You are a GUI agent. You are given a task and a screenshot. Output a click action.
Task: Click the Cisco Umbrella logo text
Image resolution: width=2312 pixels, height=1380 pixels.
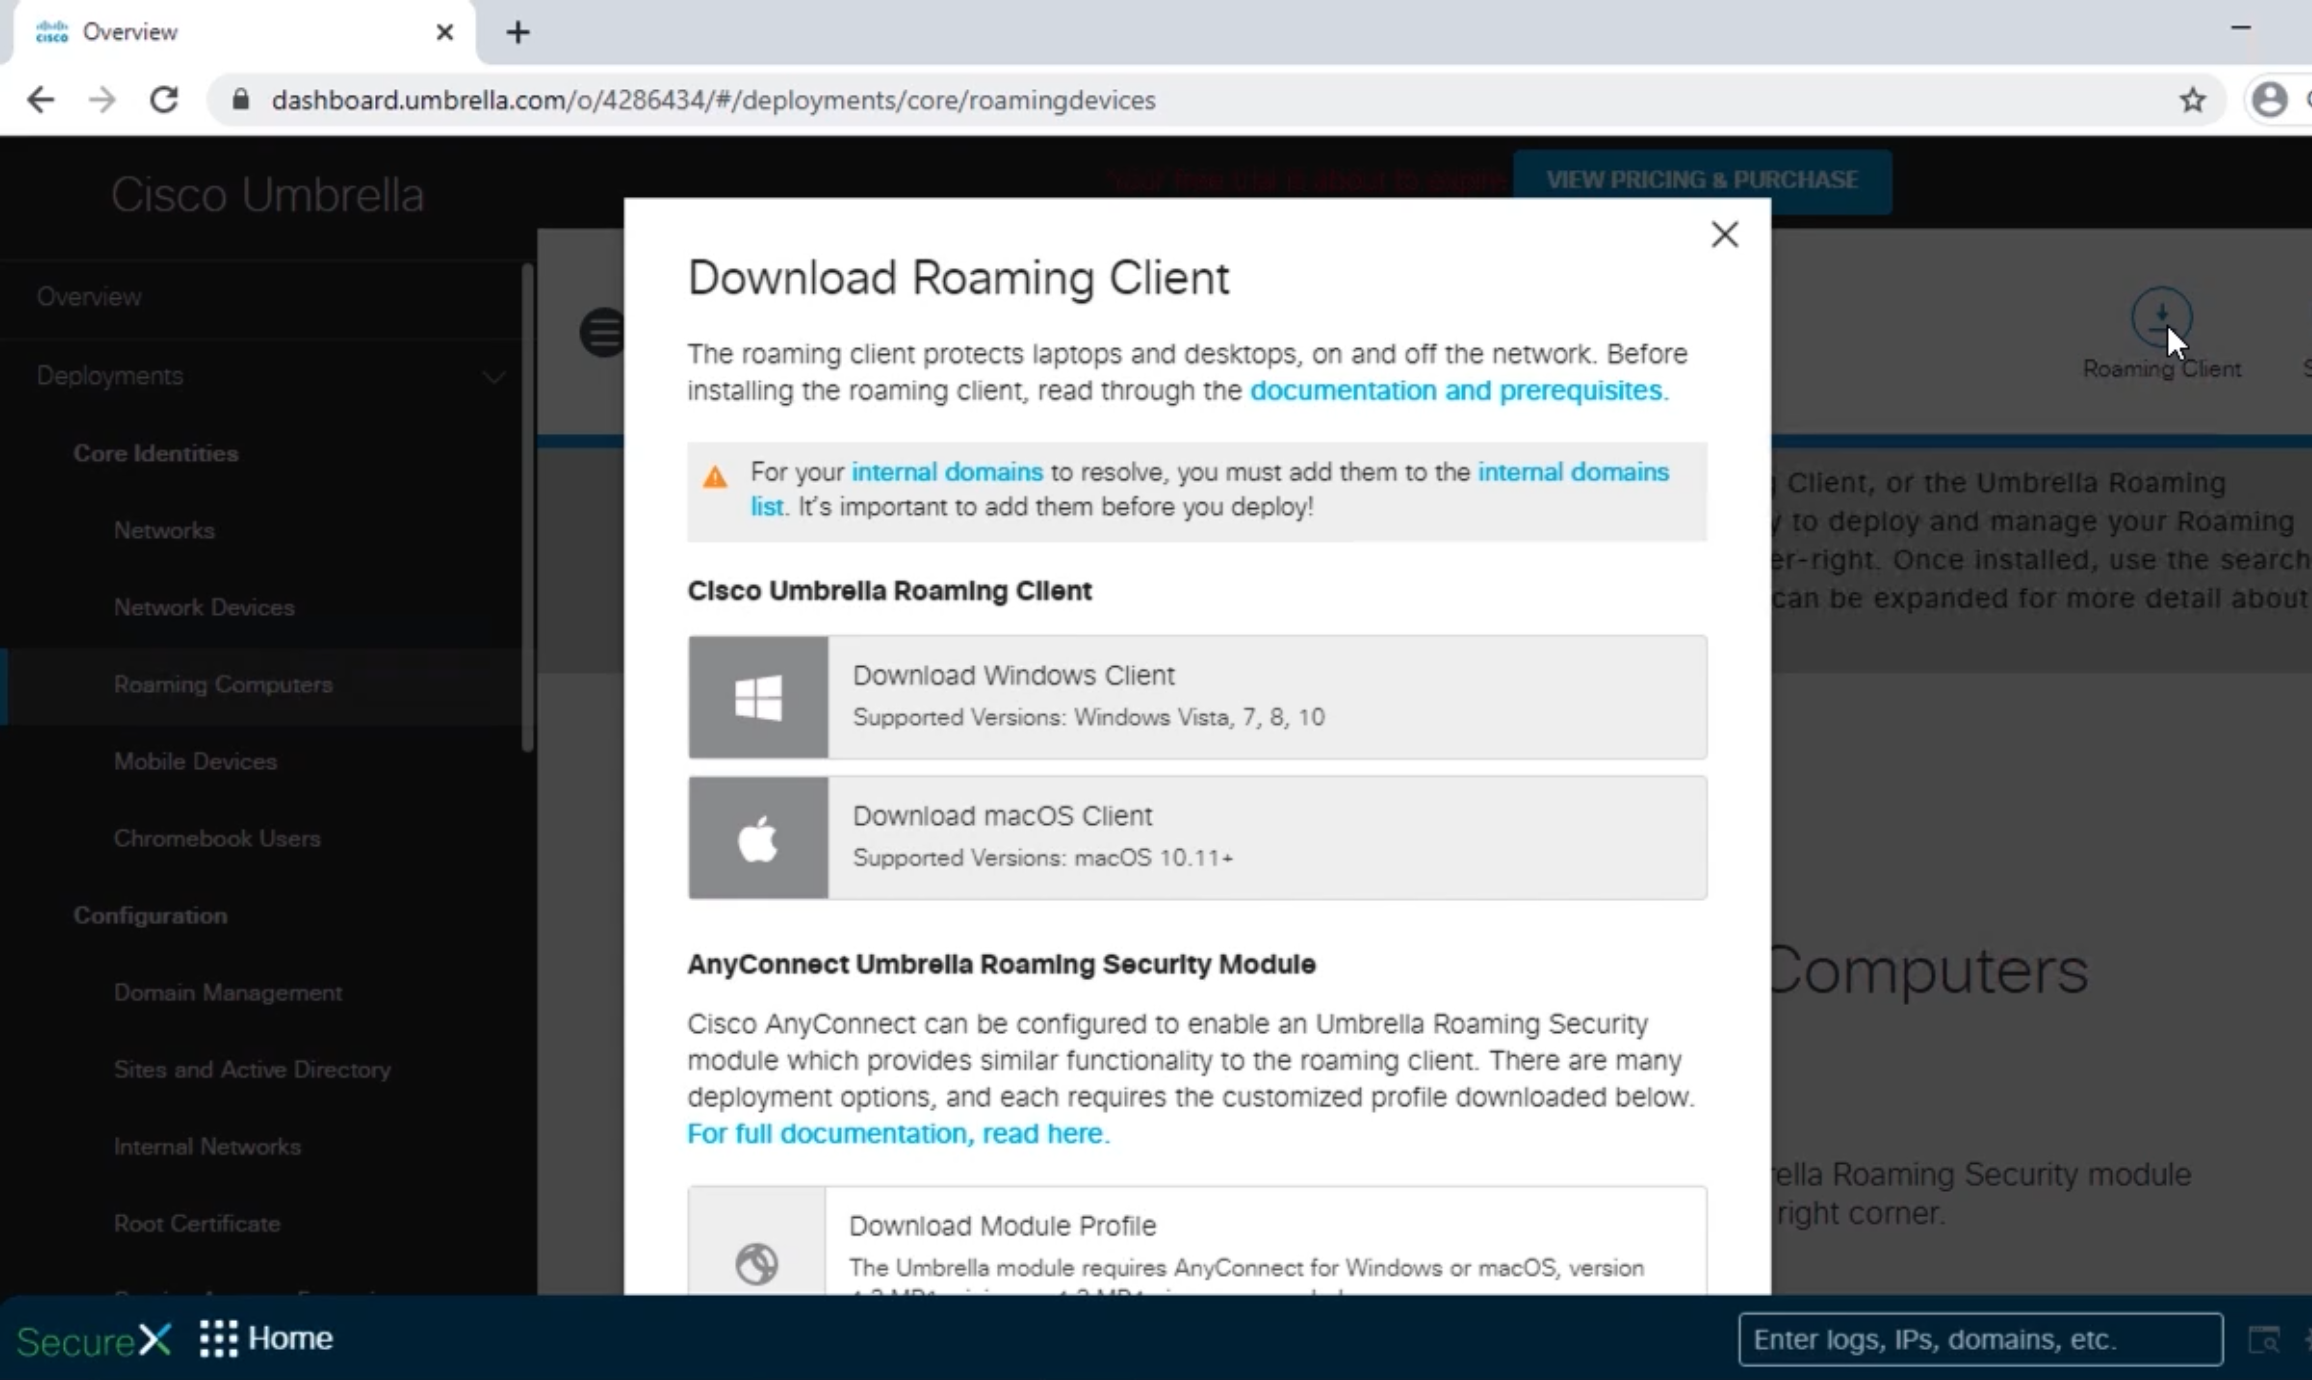(x=267, y=195)
